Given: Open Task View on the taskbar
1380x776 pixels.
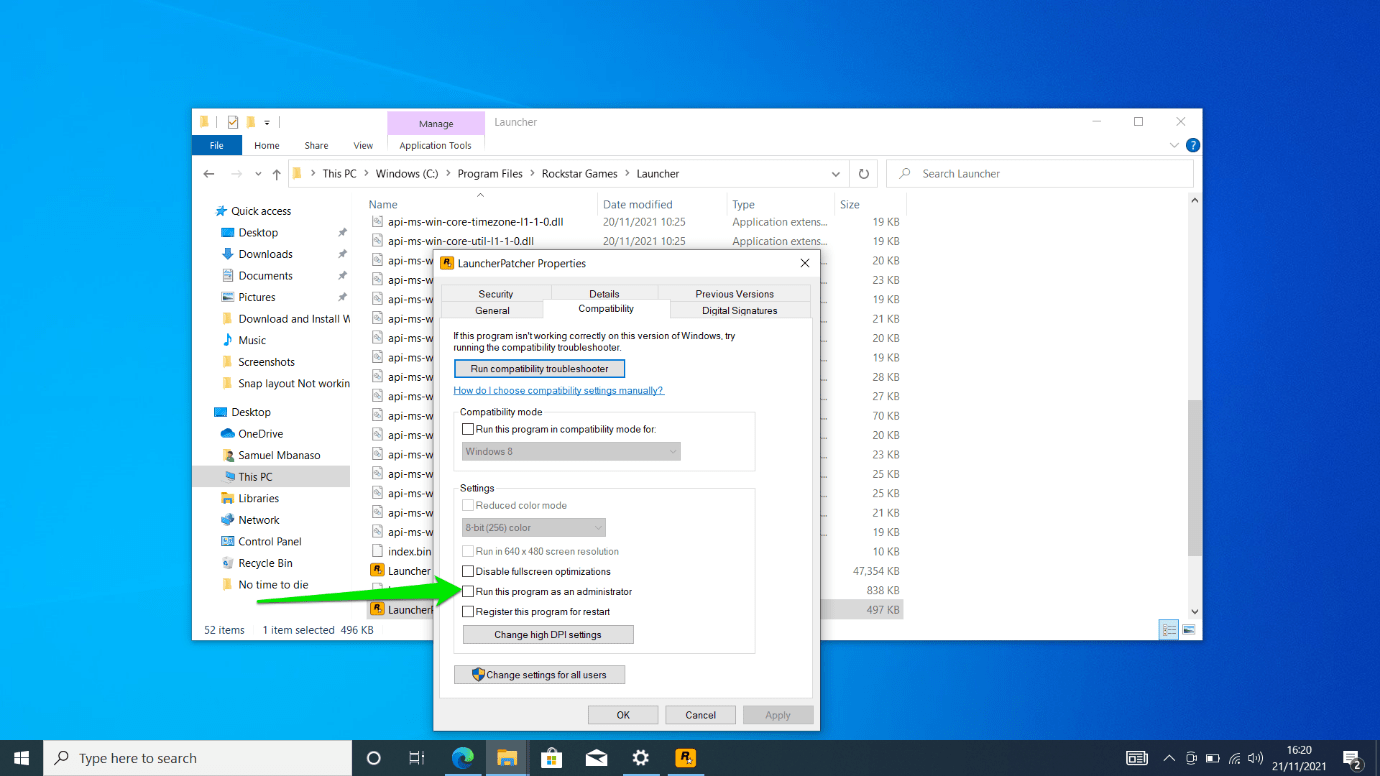Looking at the screenshot, I should pyautogui.click(x=417, y=758).
